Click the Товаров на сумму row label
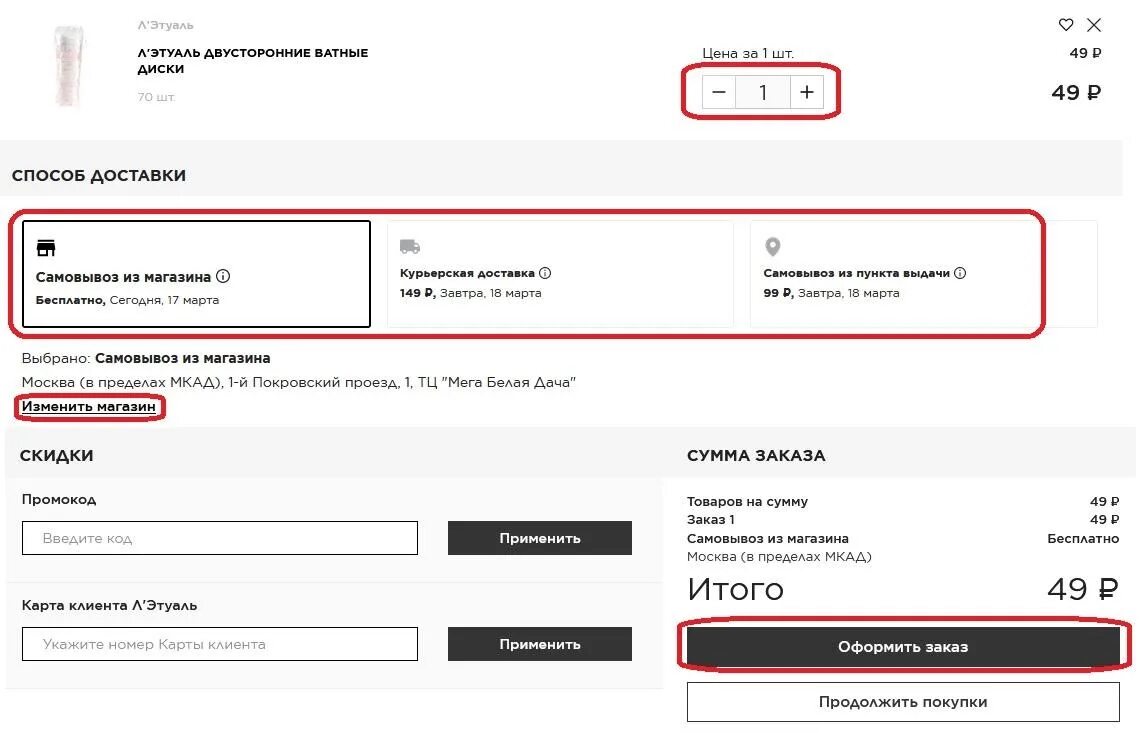The image size is (1139, 746). point(747,501)
